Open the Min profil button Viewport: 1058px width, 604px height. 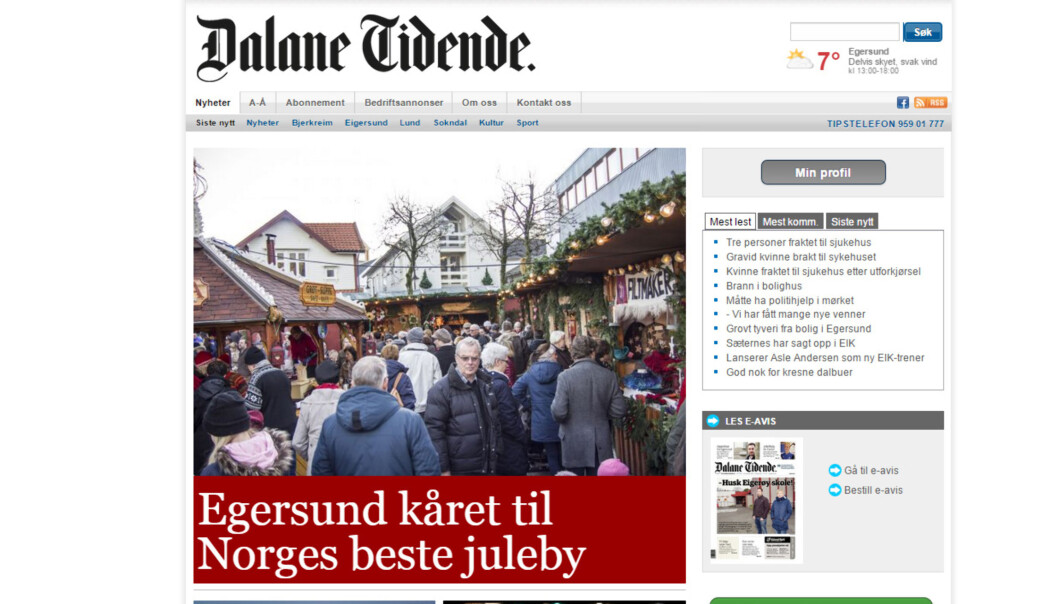point(823,172)
